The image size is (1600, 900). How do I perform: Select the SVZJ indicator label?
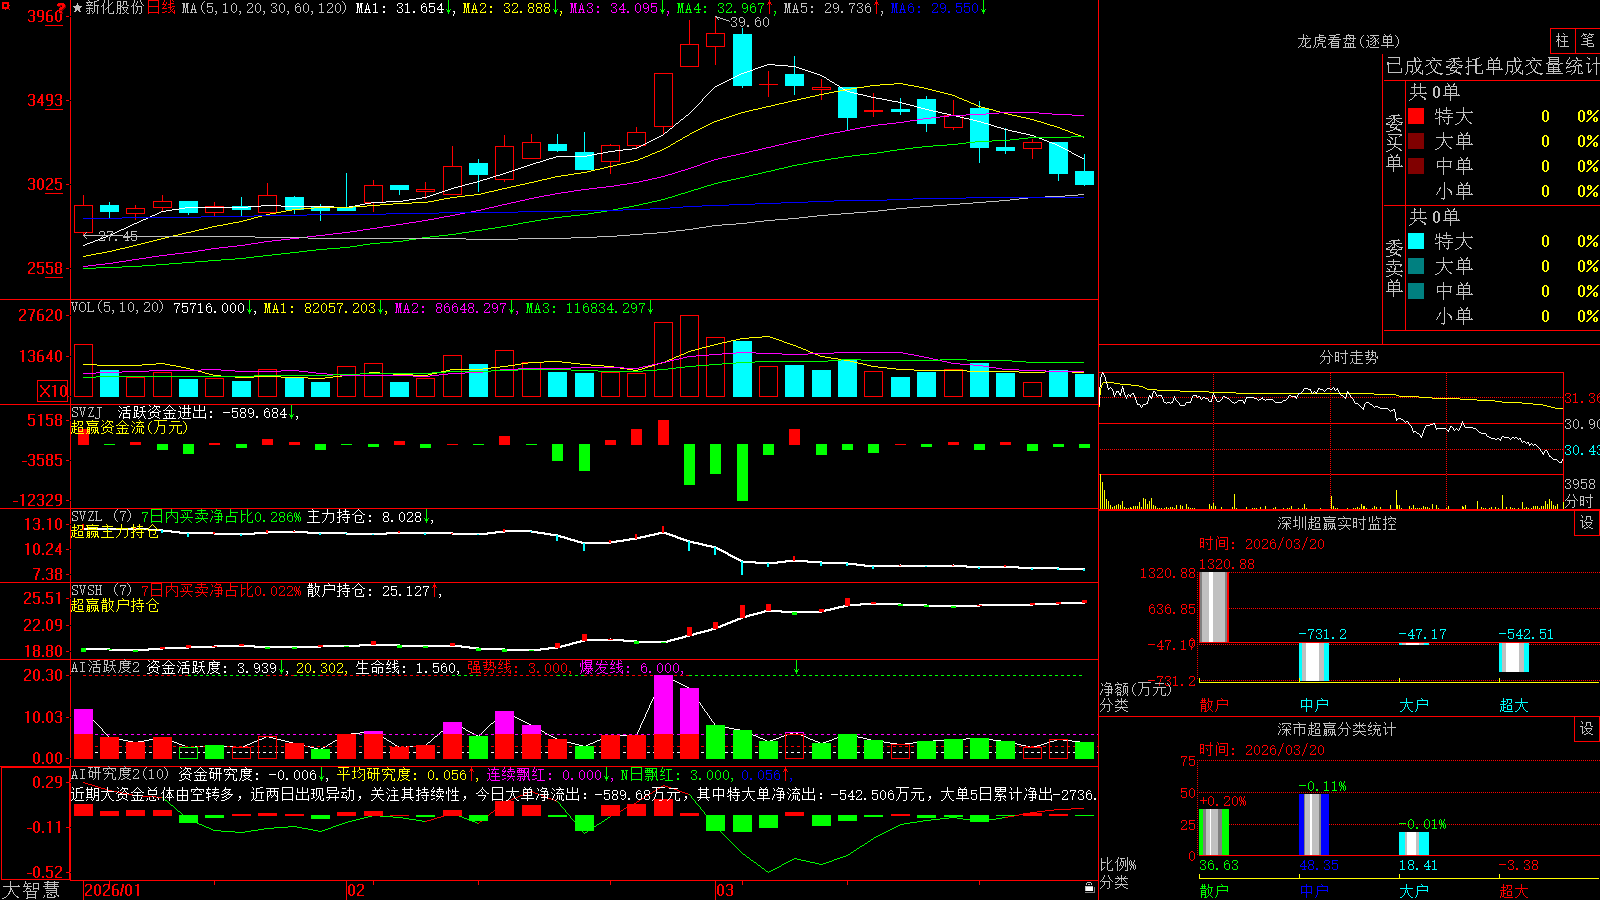pyautogui.click(x=87, y=412)
